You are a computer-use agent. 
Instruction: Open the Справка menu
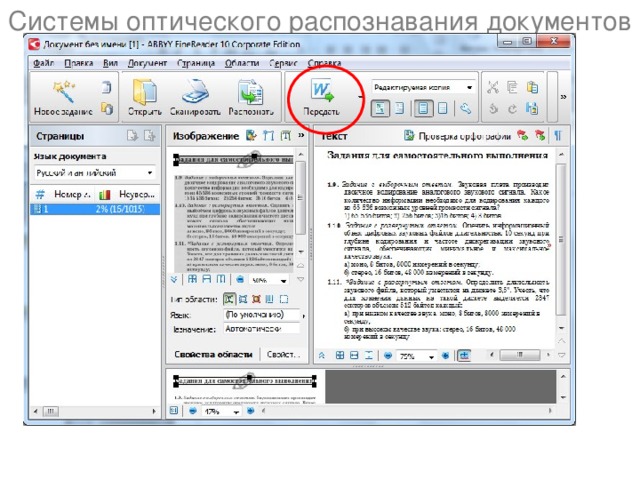(324, 63)
